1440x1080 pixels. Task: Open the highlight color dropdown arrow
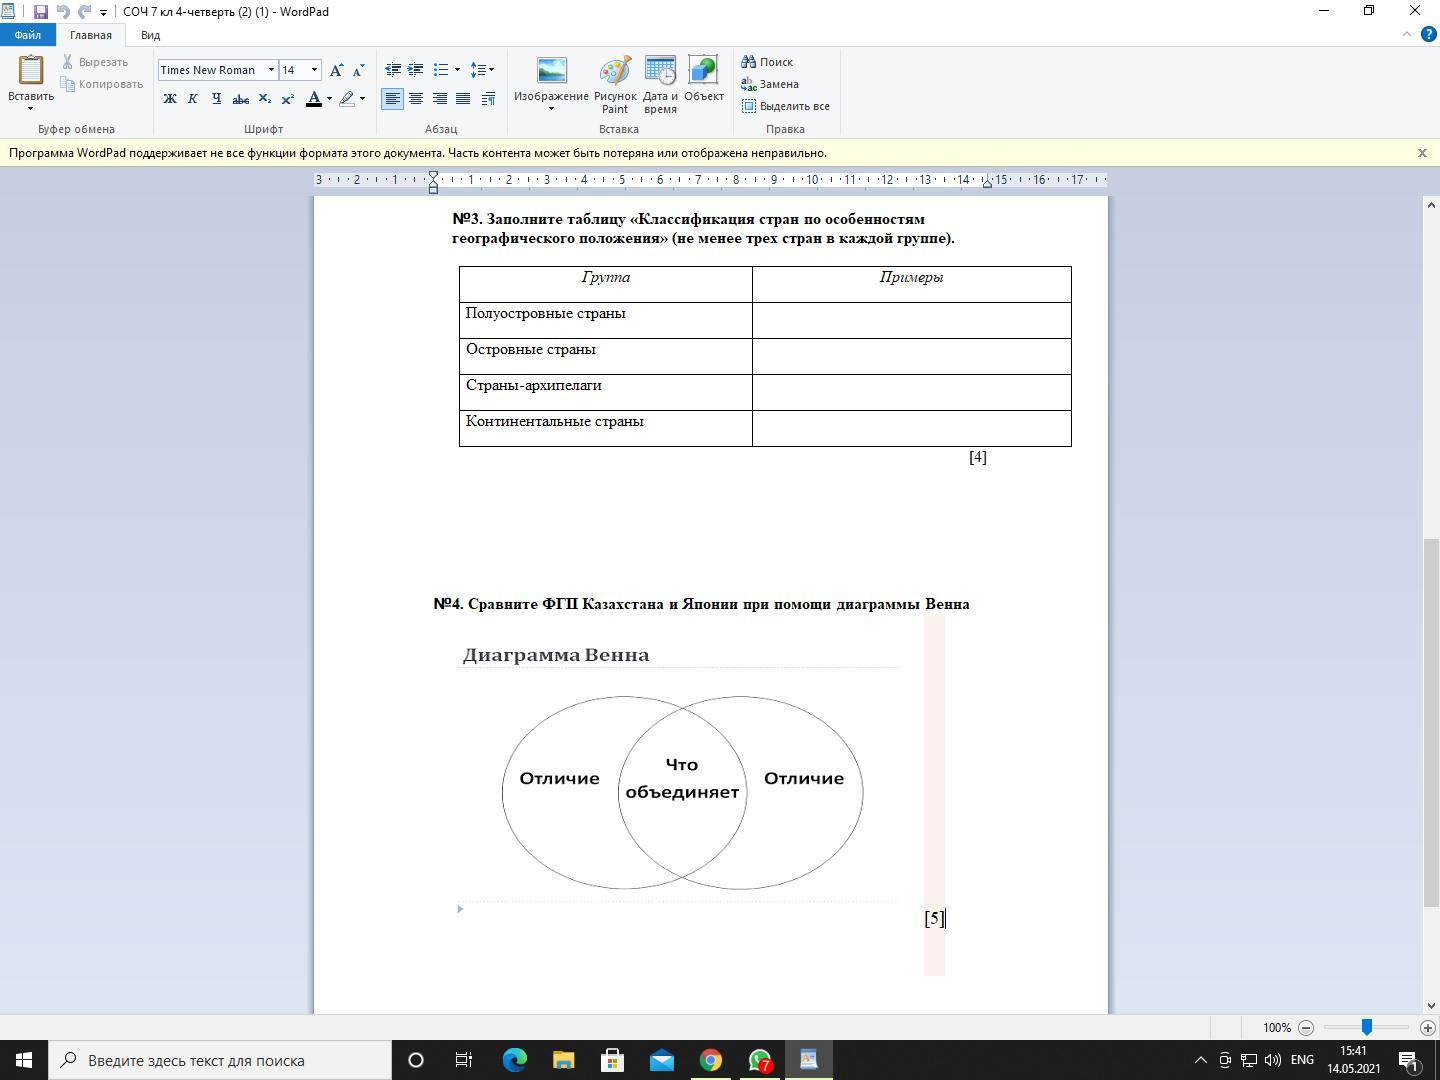pos(362,98)
